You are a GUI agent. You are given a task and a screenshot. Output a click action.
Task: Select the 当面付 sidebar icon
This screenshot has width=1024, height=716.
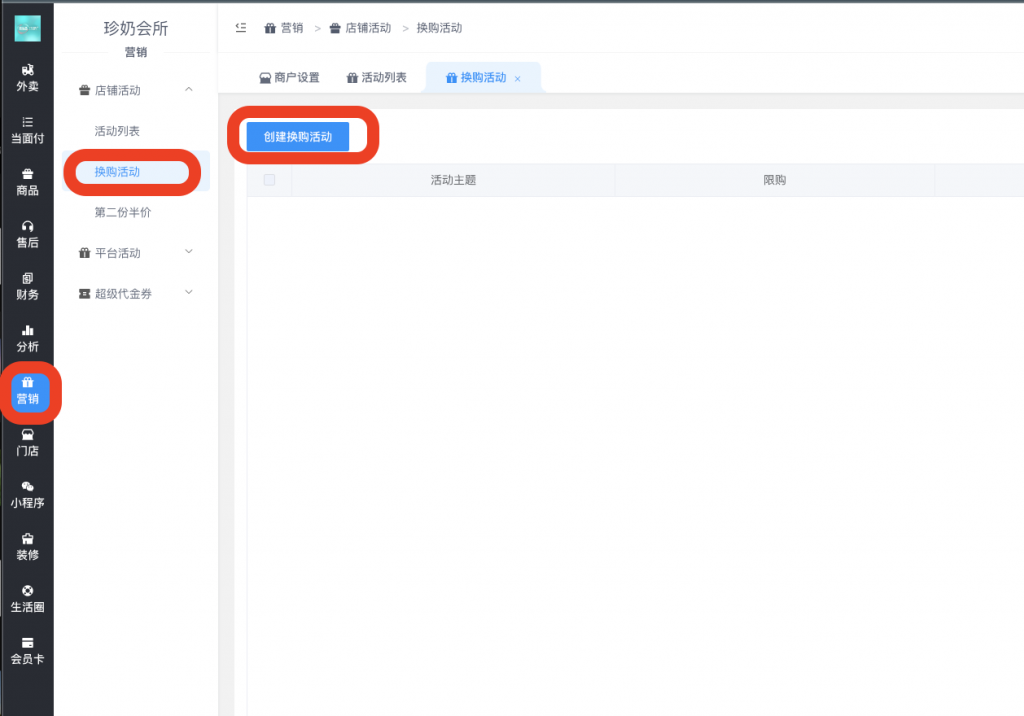[27, 131]
